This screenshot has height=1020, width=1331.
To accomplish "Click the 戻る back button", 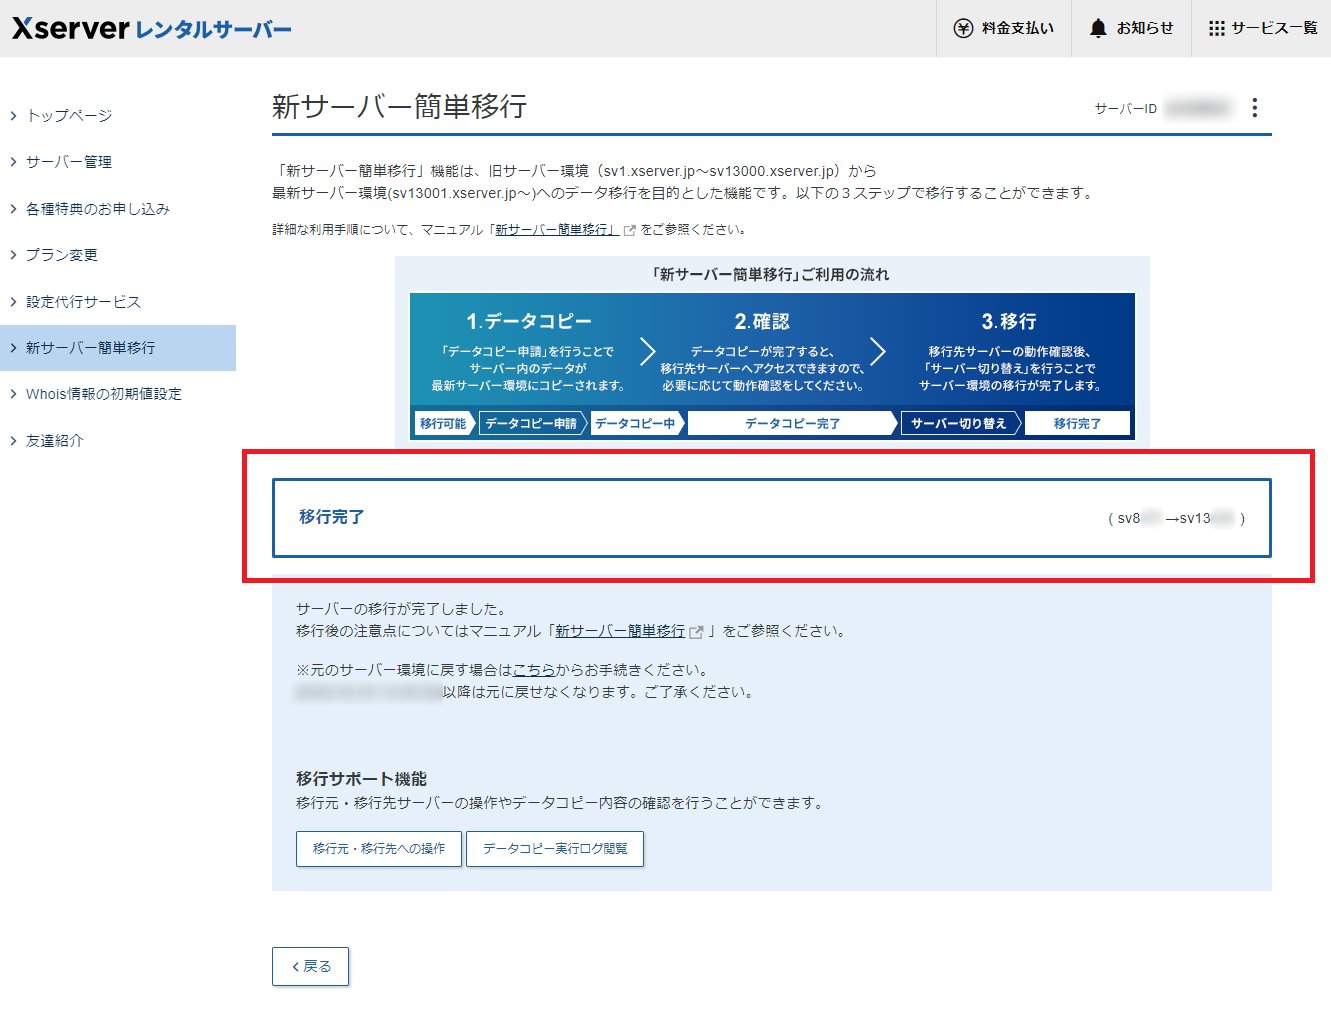I will [310, 966].
